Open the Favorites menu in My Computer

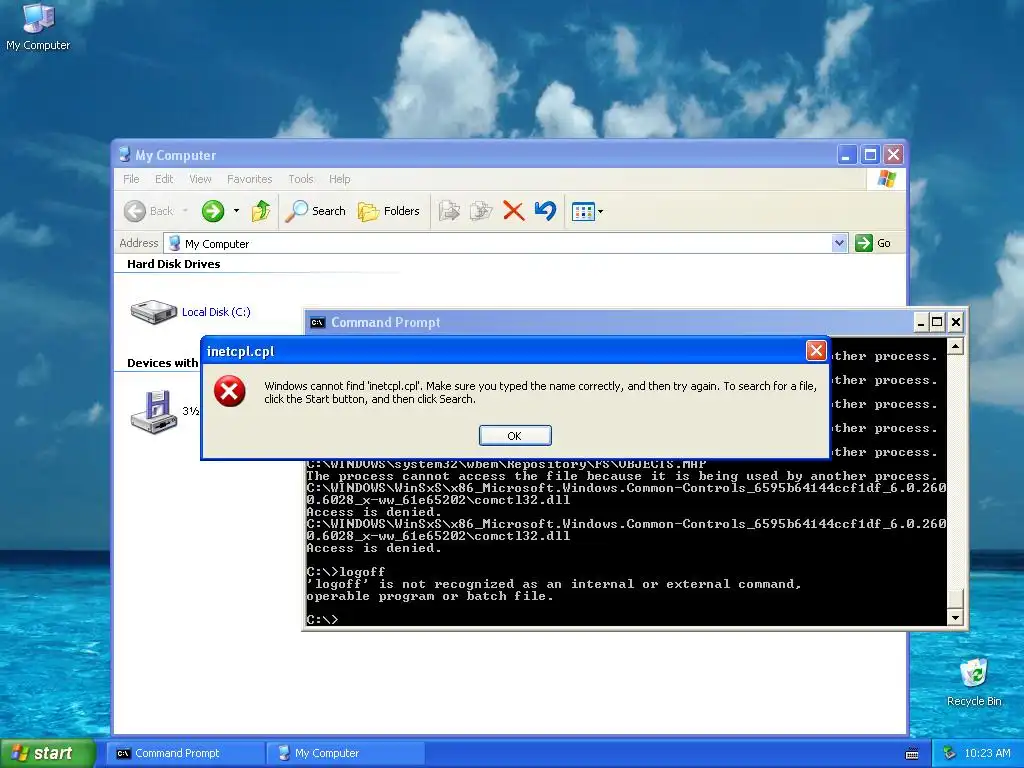249,179
